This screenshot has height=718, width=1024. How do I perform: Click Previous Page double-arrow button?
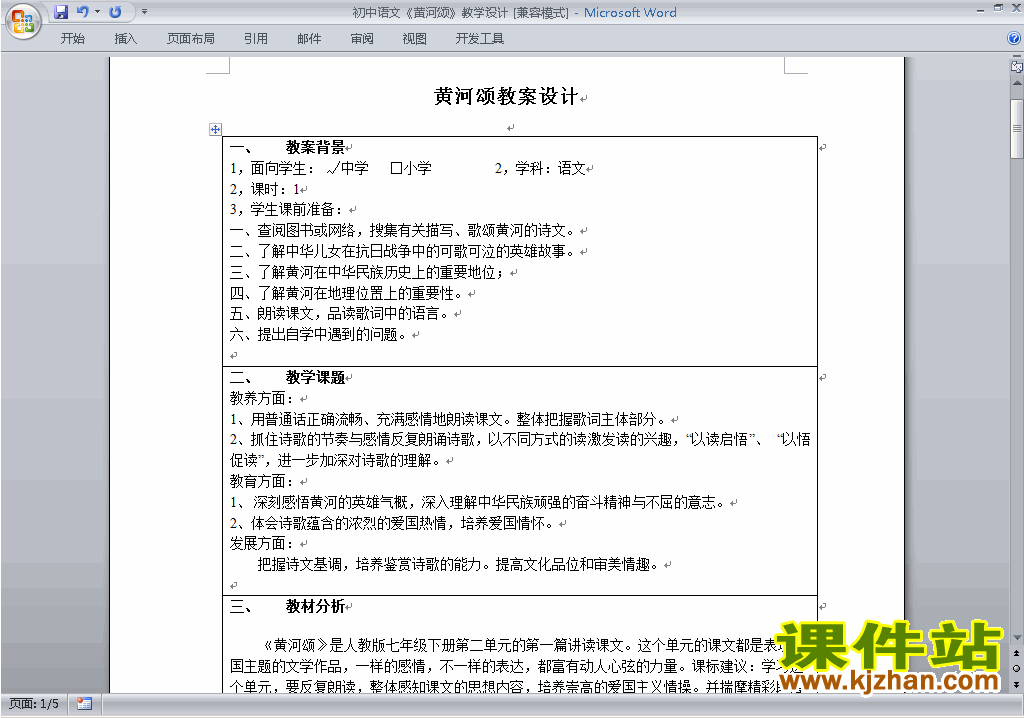(1016, 653)
